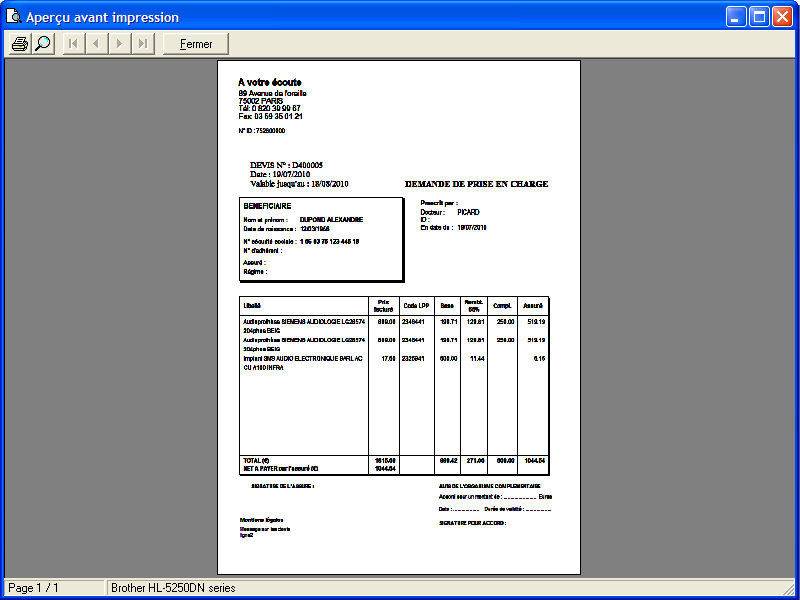Click the 'A votre écoute' header text
Screen dimensions: 800x600
(x=269, y=82)
